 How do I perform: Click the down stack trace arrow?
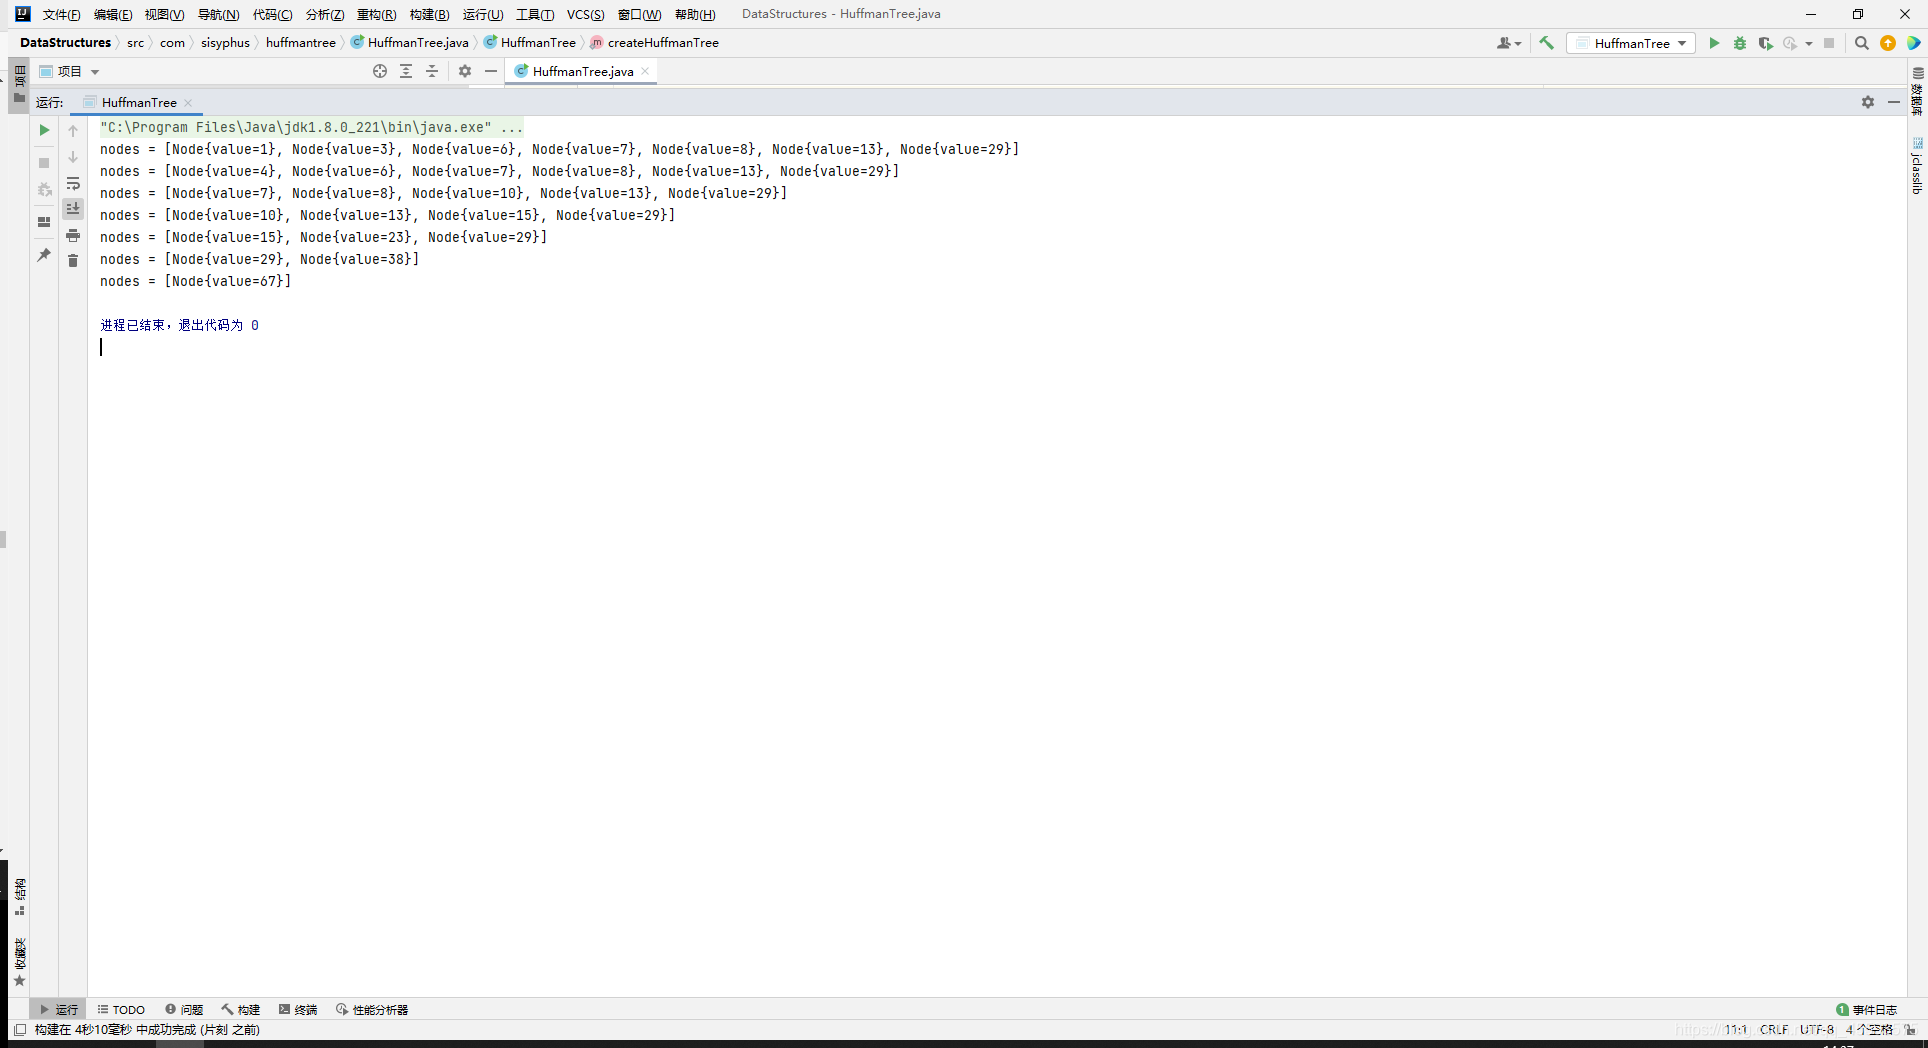pos(73,157)
